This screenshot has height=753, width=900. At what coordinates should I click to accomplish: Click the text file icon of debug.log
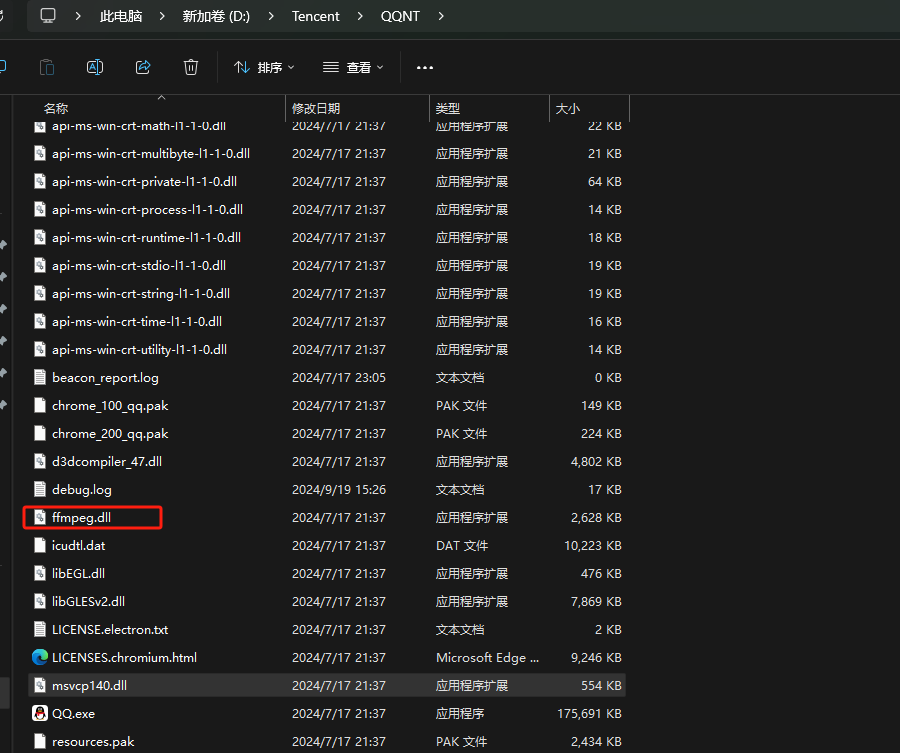point(40,489)
